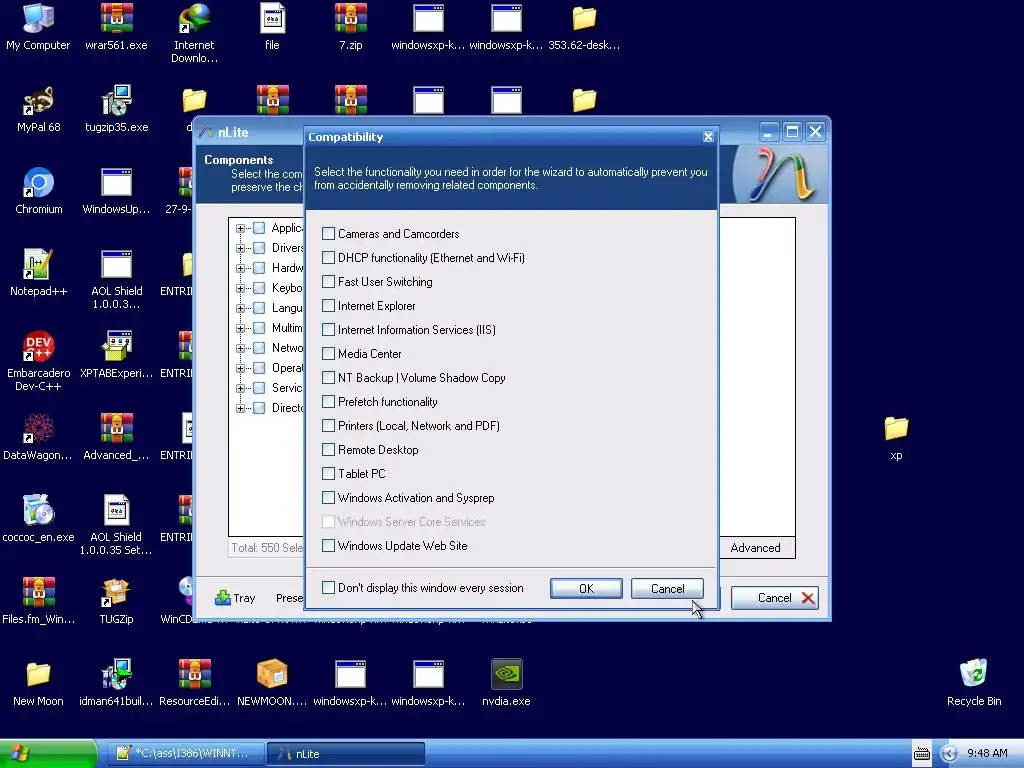Image resolution: width=1024 pixels, height=768 pixels.
Task: Open on-screen keyboard tray icon
Action: pyautogui.click(x=921, y=754)
